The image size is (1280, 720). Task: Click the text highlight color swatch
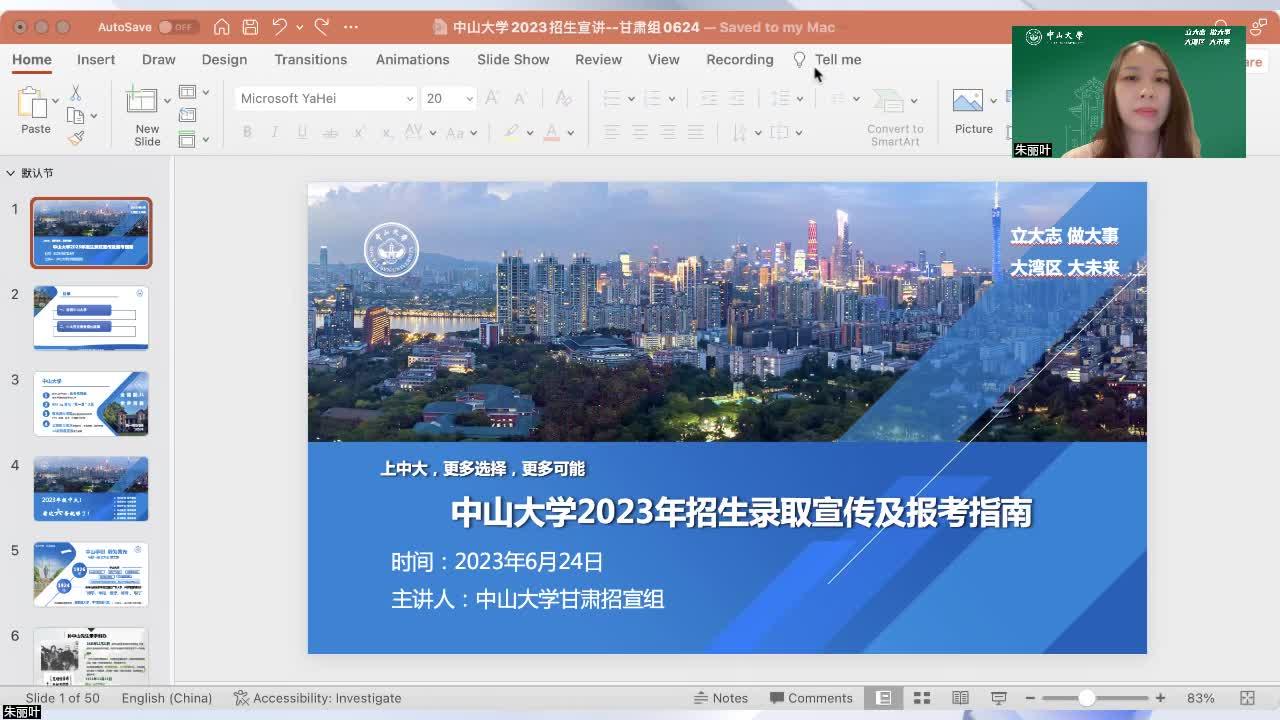point(512,132)
